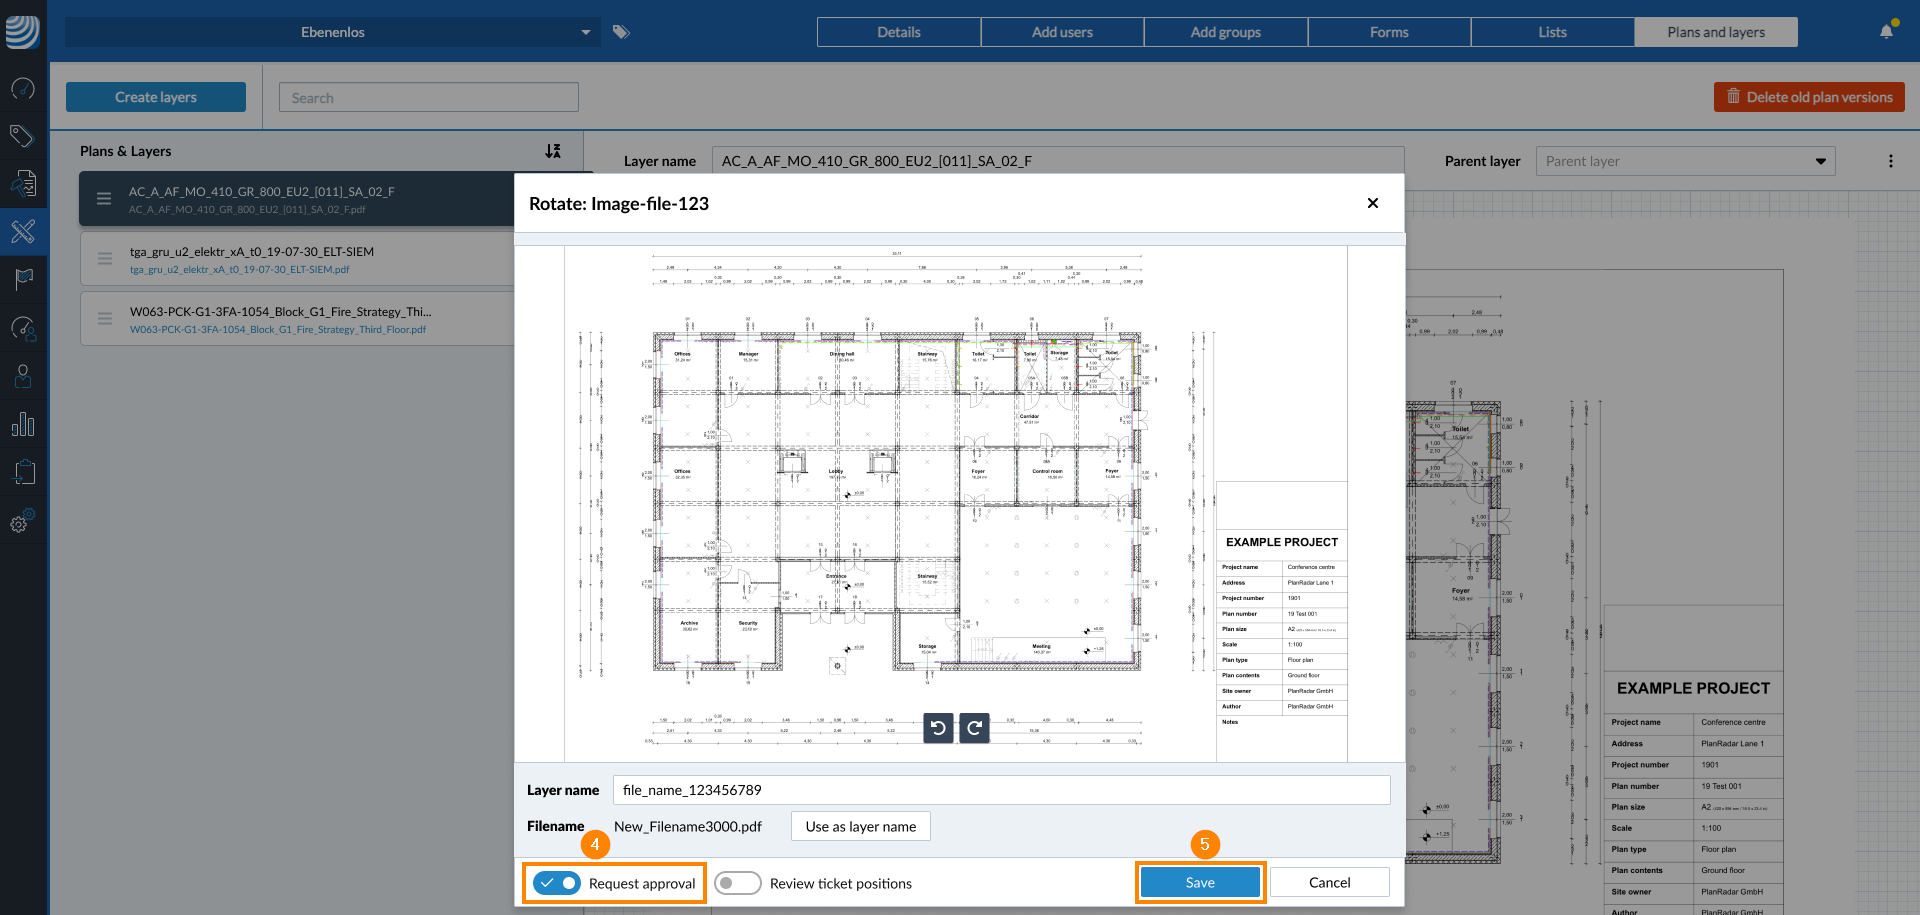Click the Layer name field in dialog
1920x915 pixels.
[1000, 790]
